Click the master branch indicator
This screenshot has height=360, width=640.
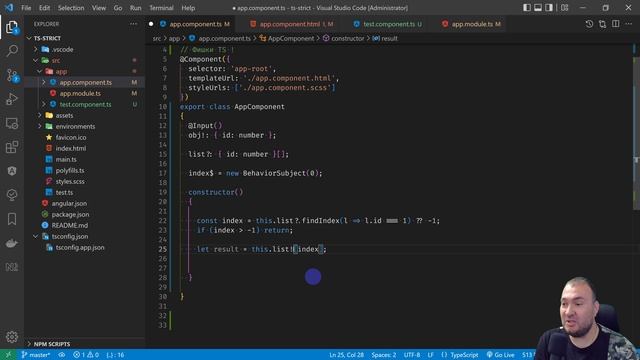[36, 355]
